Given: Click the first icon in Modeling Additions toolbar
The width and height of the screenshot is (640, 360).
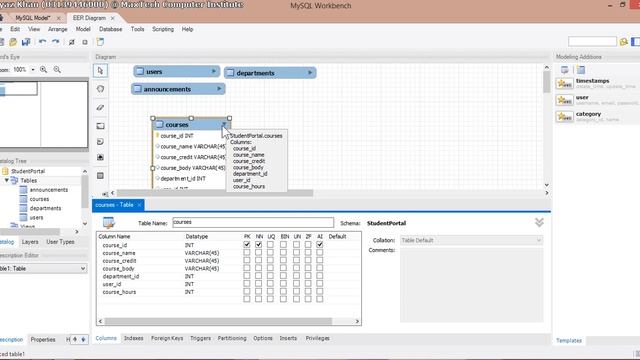Looking at the screenshot, I should 564,70.
